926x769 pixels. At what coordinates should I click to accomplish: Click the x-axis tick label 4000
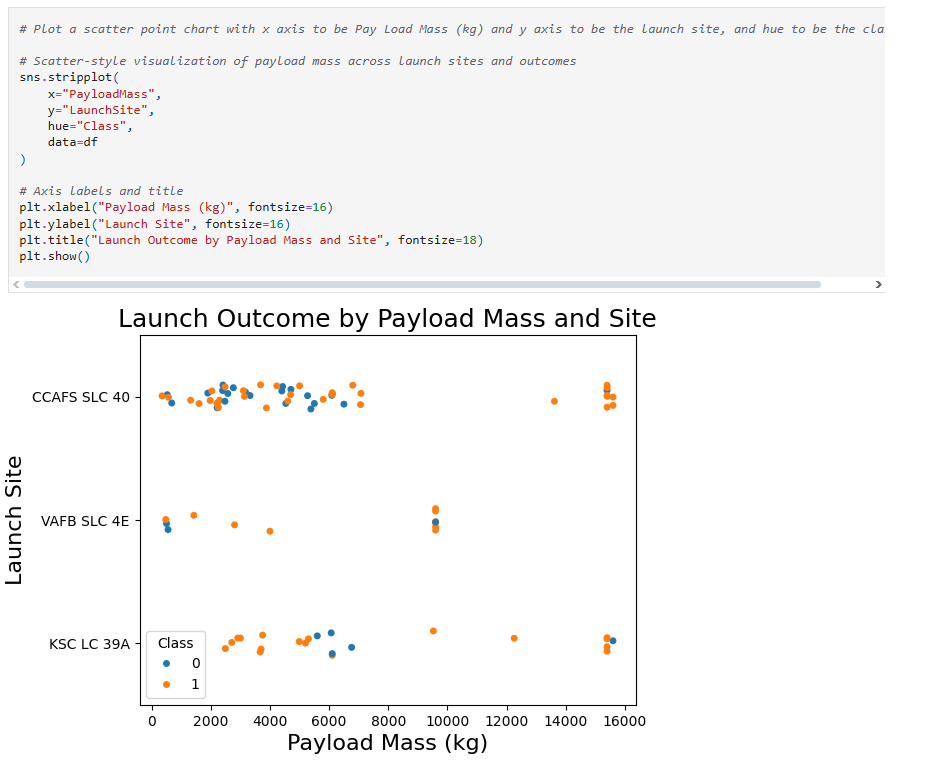click(x=270, y=721)
